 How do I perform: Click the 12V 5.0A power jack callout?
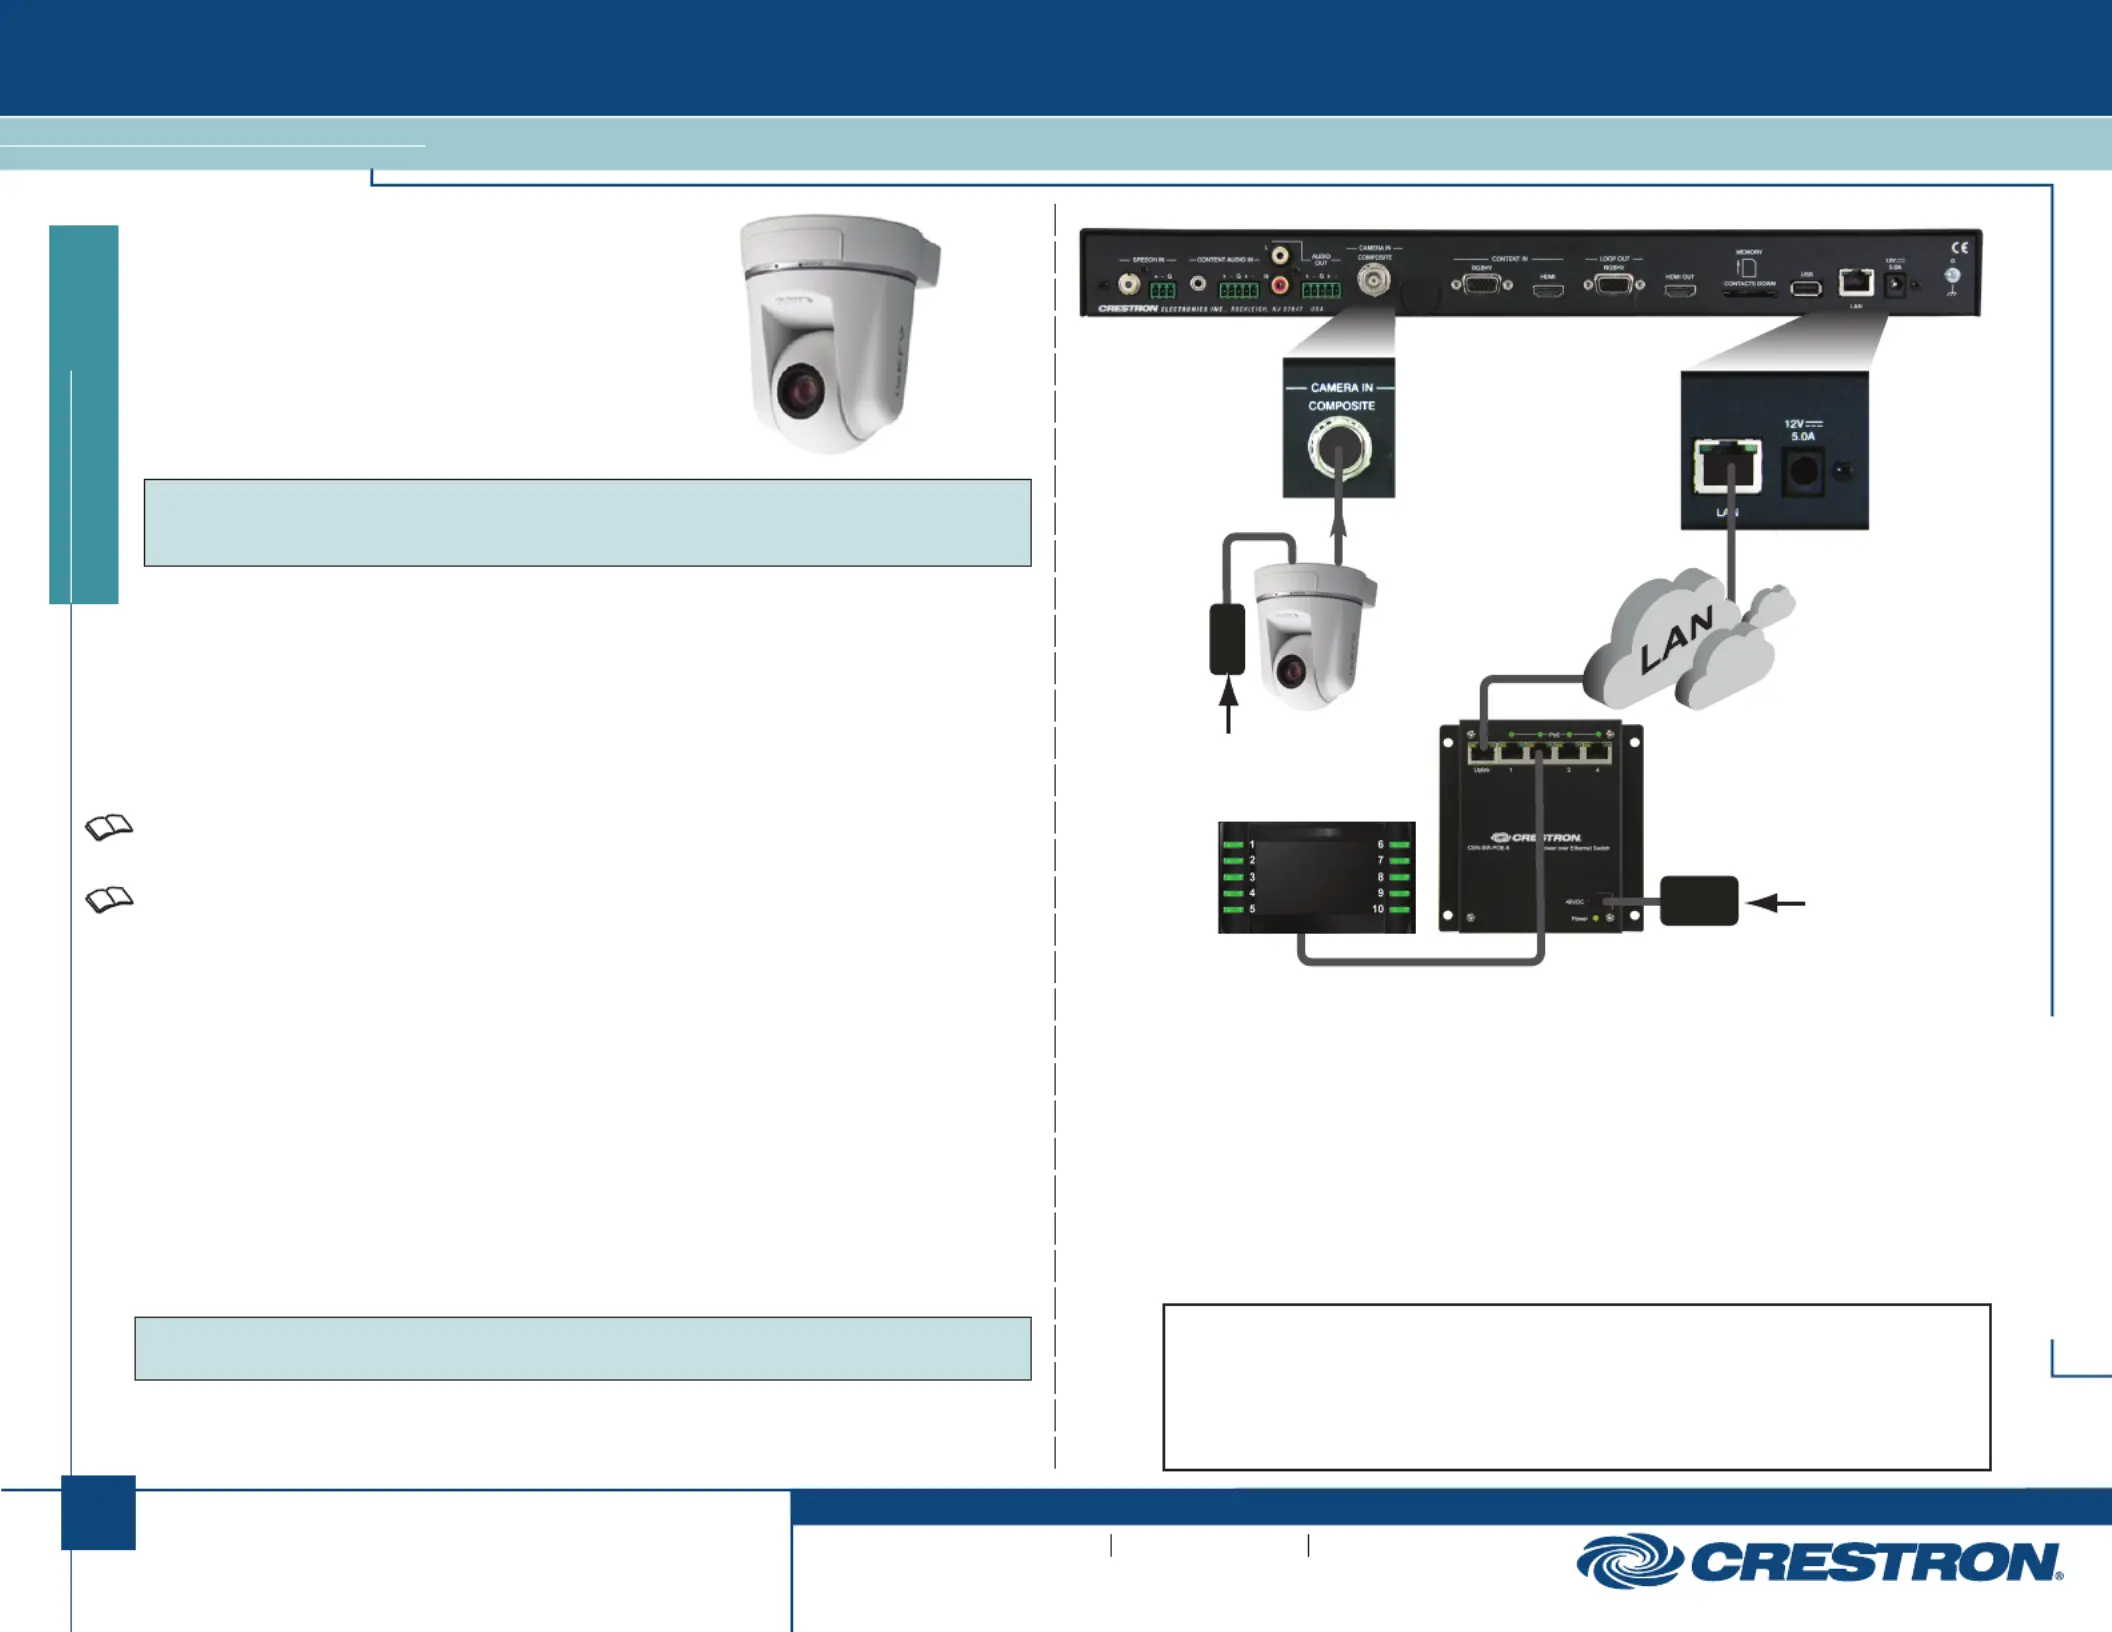(1803, 470)
